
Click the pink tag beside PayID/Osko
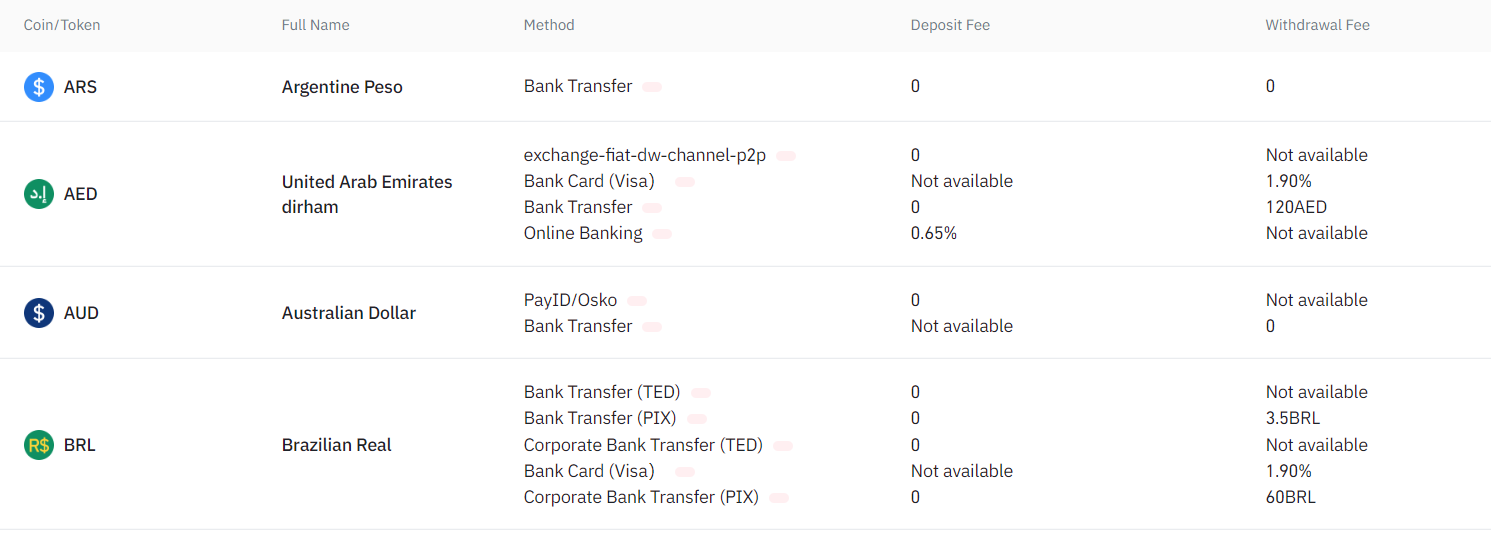637,301
